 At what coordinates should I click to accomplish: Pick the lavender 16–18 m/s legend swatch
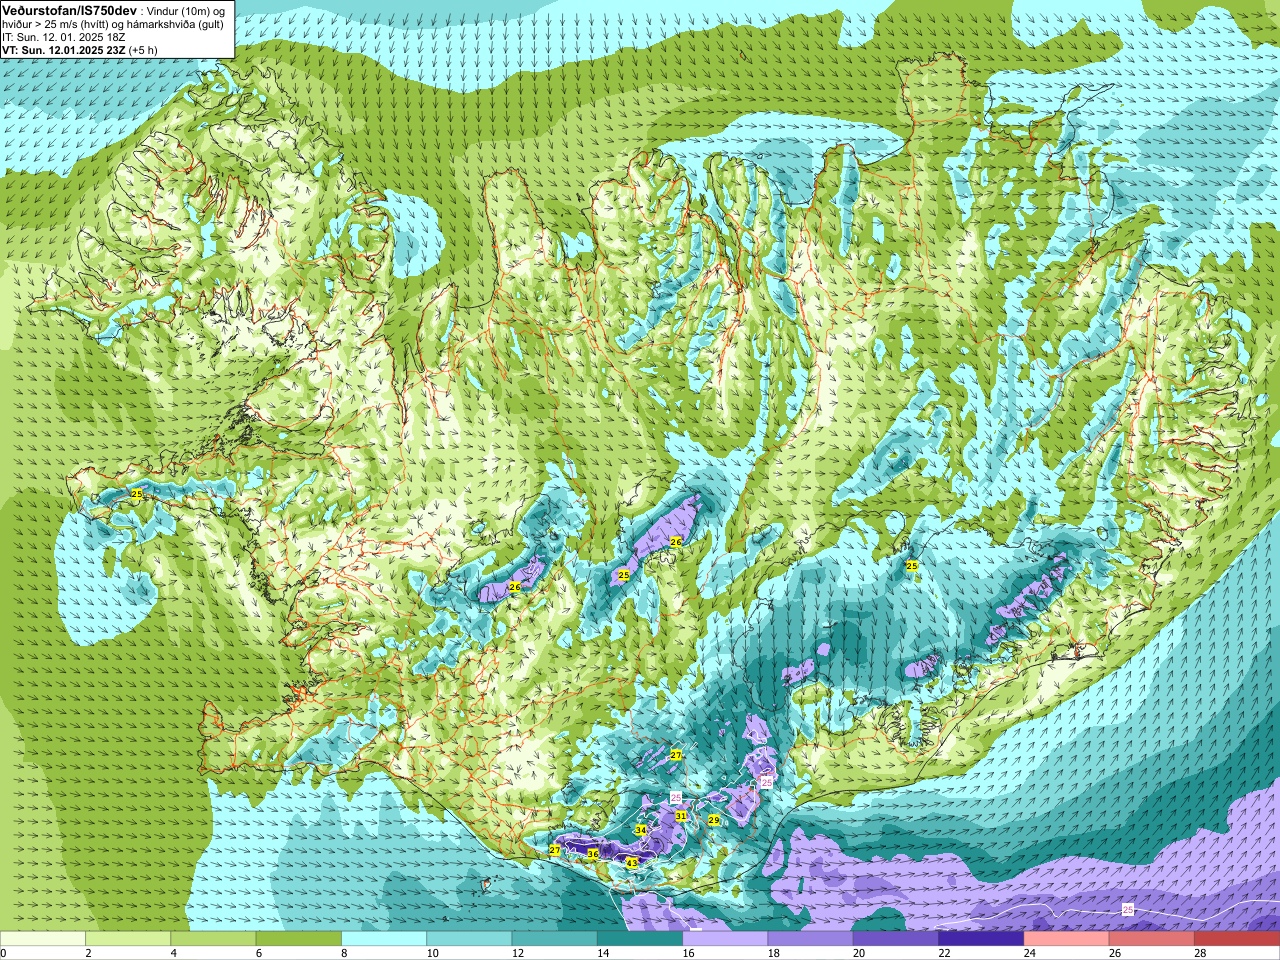(x=725, y=939)
